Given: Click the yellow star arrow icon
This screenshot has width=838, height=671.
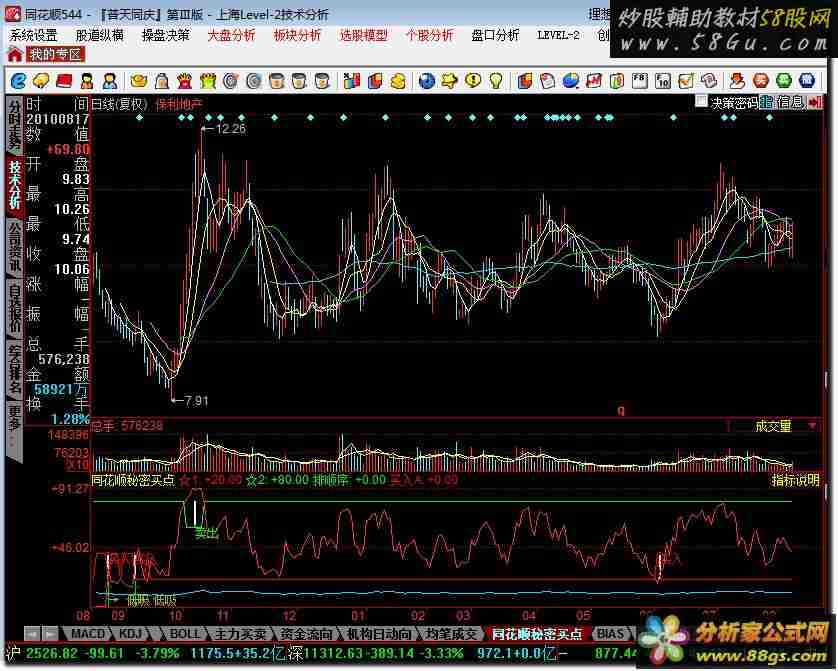Looking at the screenshot, I should pos(449,81).
